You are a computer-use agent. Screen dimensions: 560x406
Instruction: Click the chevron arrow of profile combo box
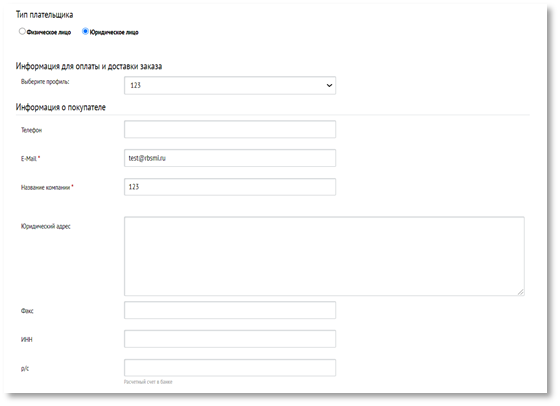click(x=329, y=85)
